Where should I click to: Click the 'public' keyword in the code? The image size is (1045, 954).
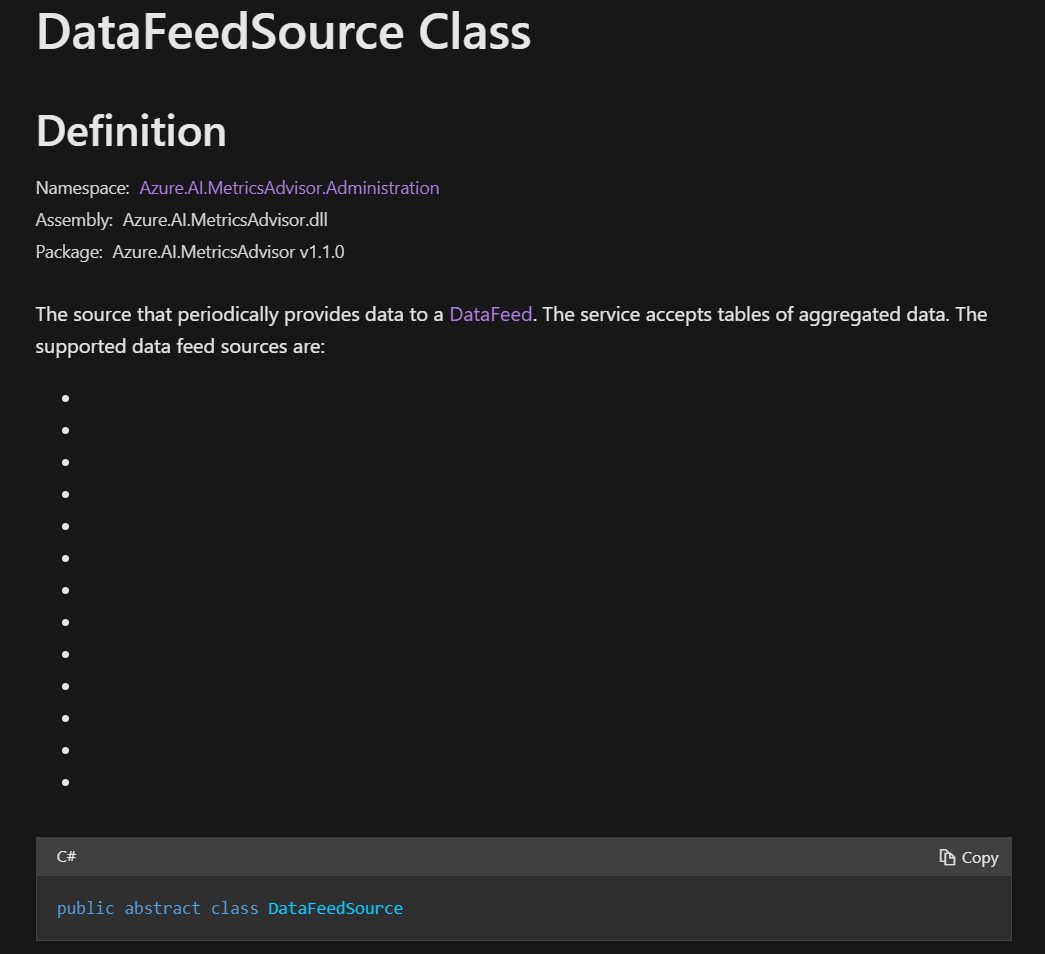85,908
